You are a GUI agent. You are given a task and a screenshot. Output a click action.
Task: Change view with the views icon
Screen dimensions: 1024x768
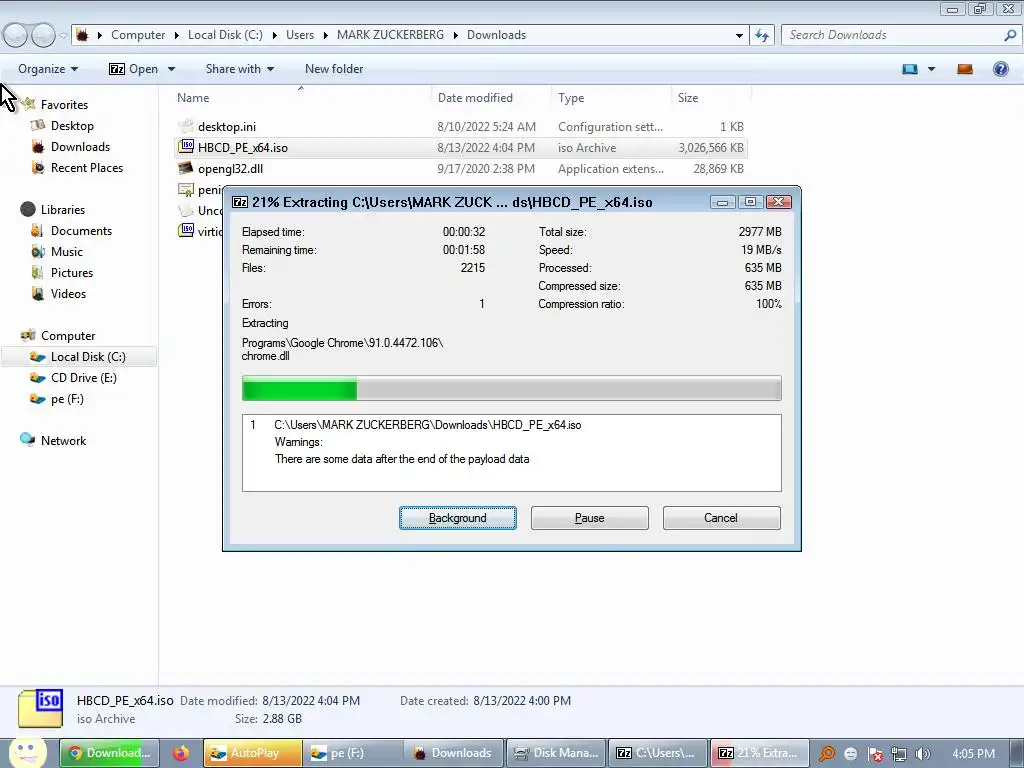pos(910,69)
